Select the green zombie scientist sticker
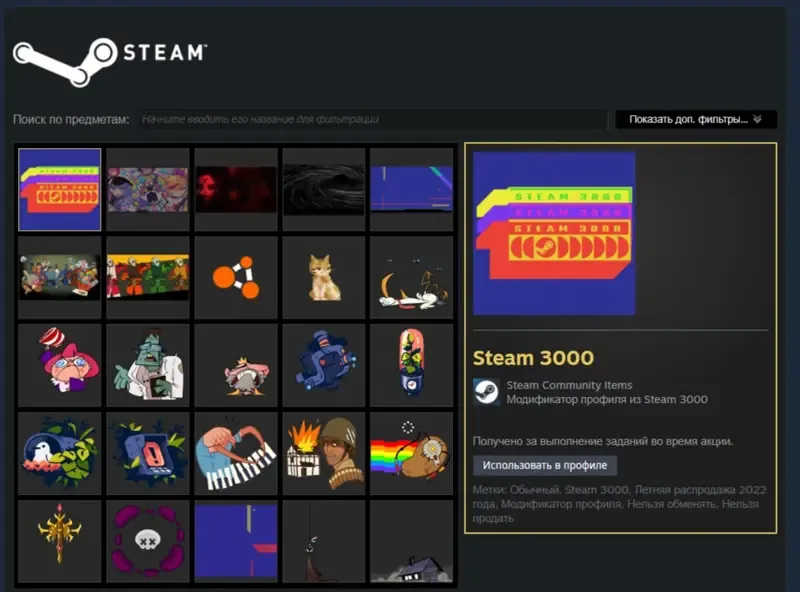This screenshot has width=800, height=592. coord(147,365)
